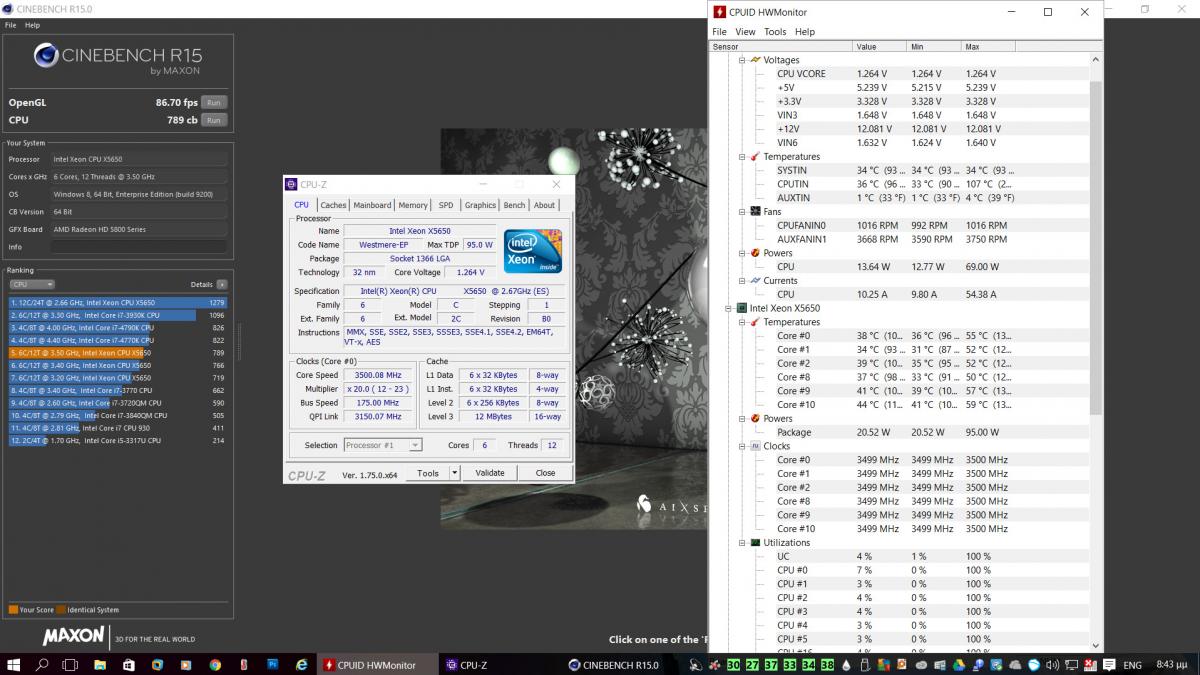Switch to the Caches tab in CPU-Z
Screen dimensions: 1200x675
click(333, 205)
